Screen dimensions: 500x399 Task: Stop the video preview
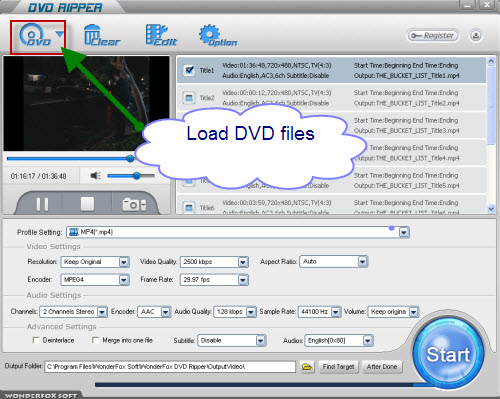[87, 204]
